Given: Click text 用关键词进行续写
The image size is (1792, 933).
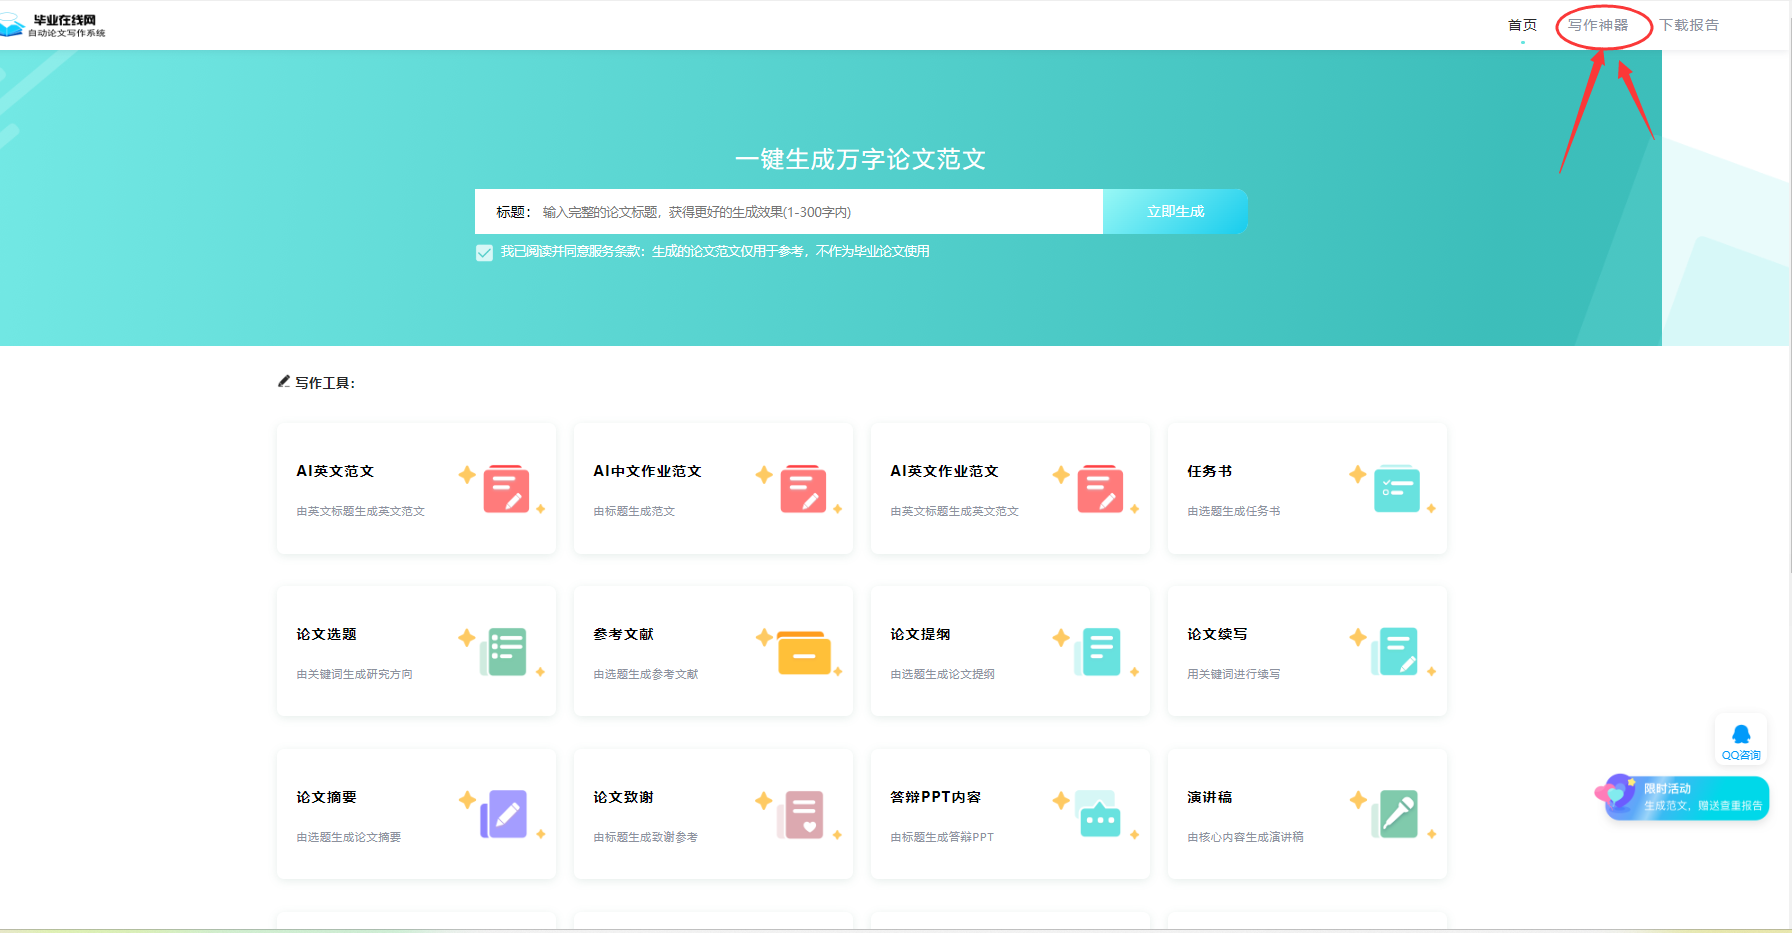Looking at the screenshot, I should (1233, 674).
